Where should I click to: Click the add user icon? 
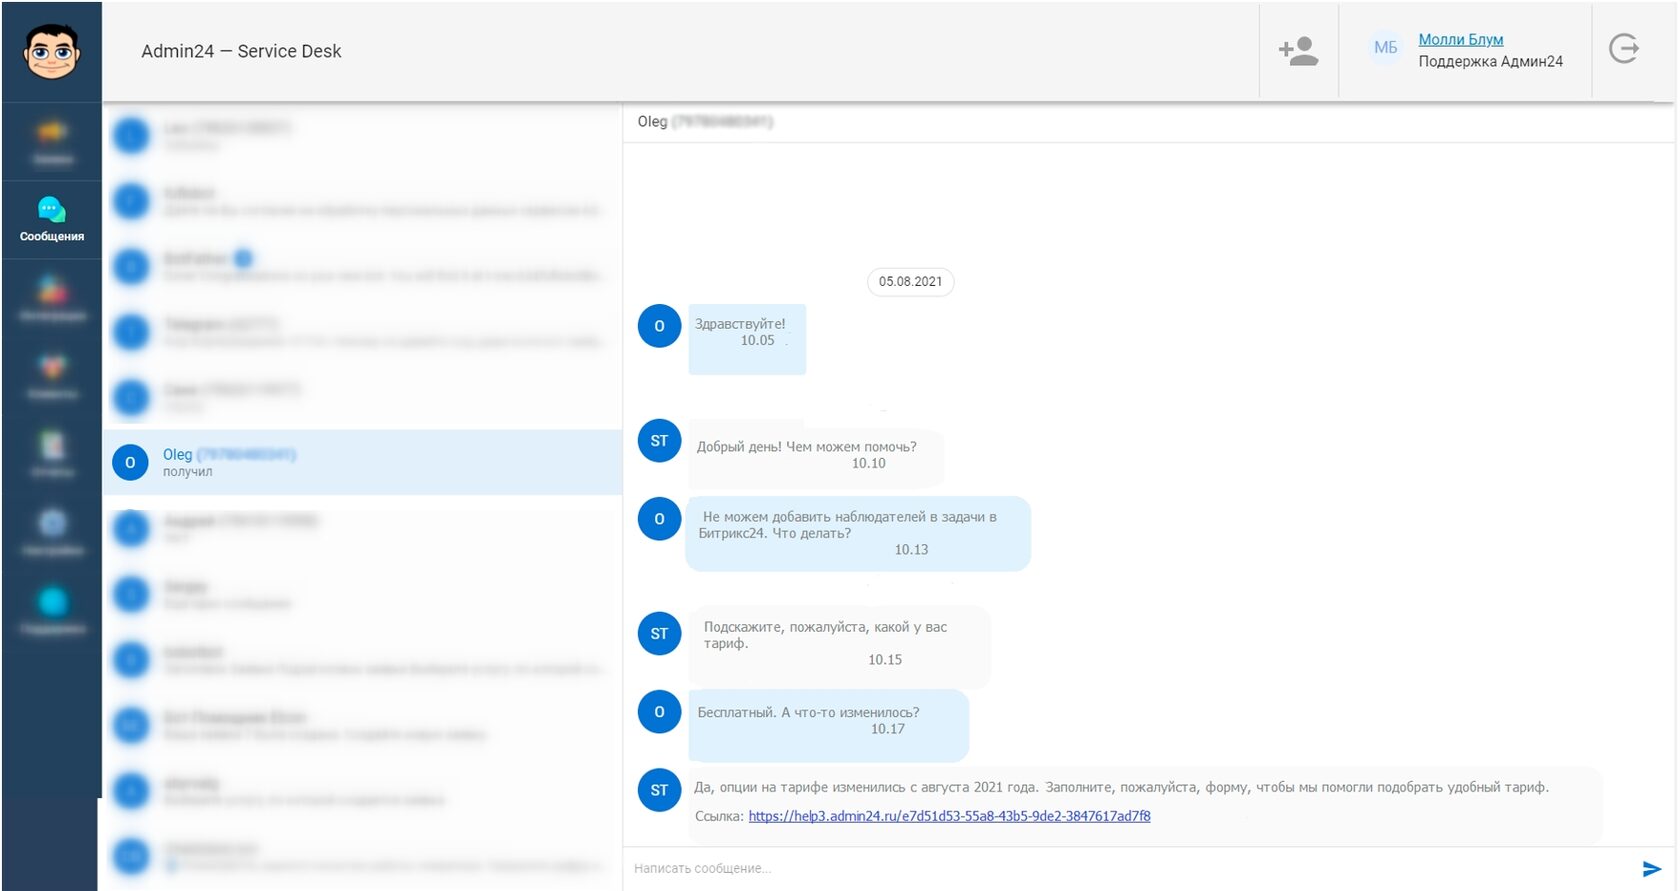click(x=1298, y=50)
